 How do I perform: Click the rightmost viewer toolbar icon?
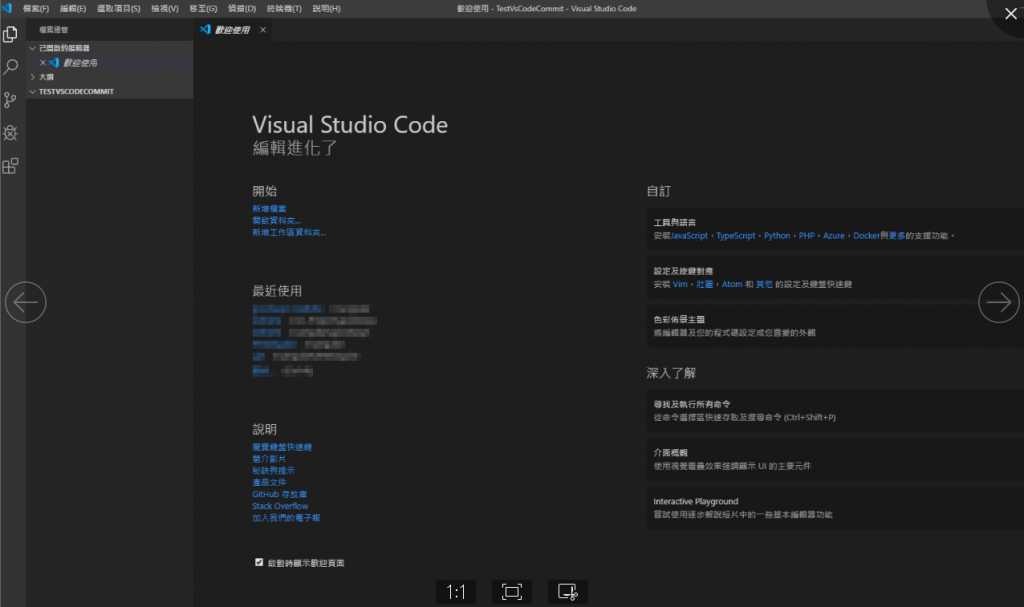tap(568, 592)
